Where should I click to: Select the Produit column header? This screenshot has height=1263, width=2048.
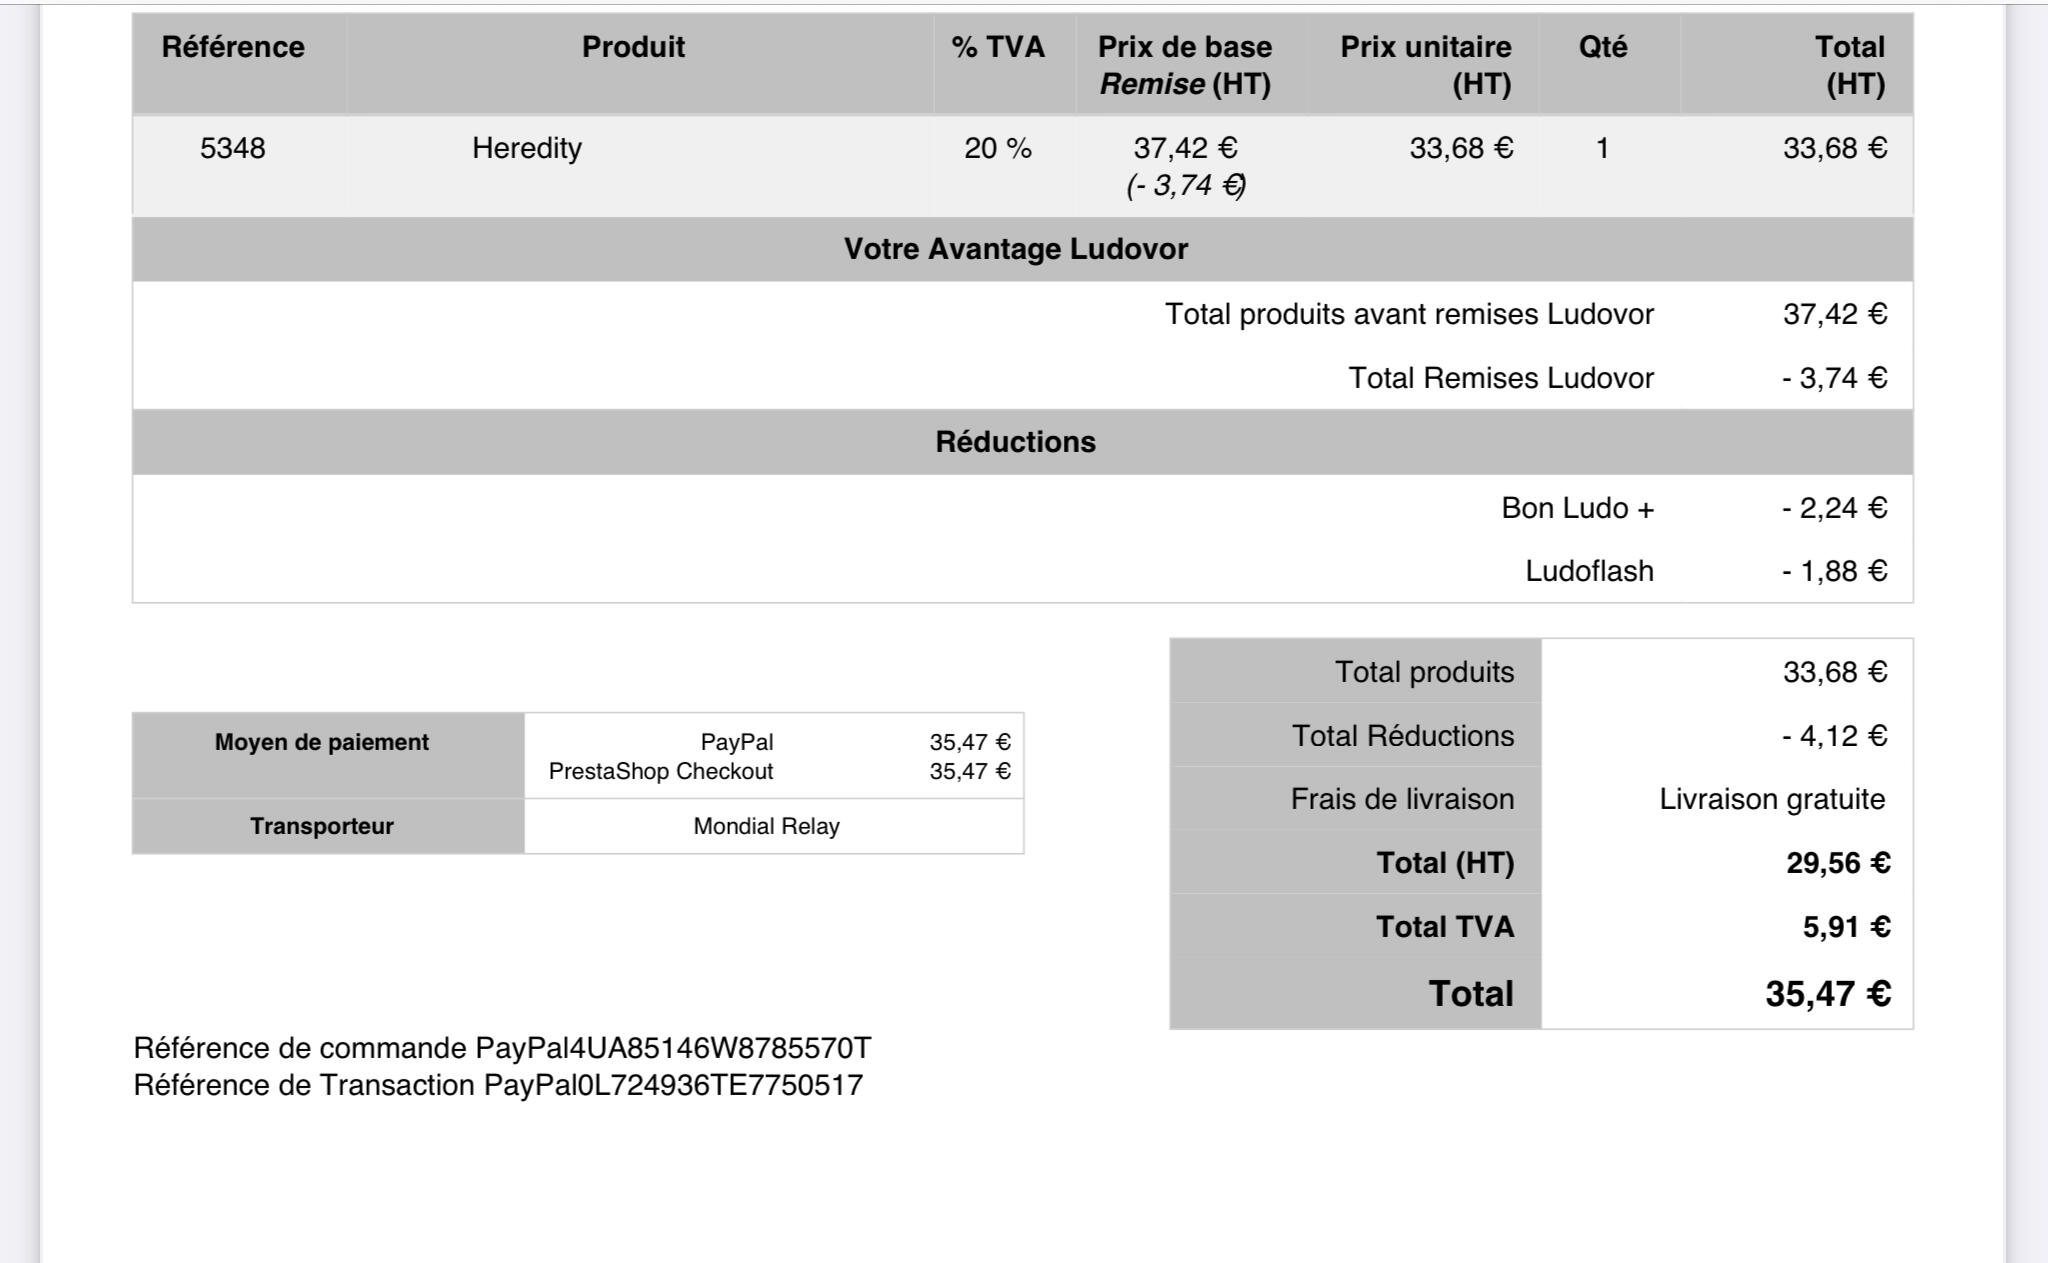633,47
